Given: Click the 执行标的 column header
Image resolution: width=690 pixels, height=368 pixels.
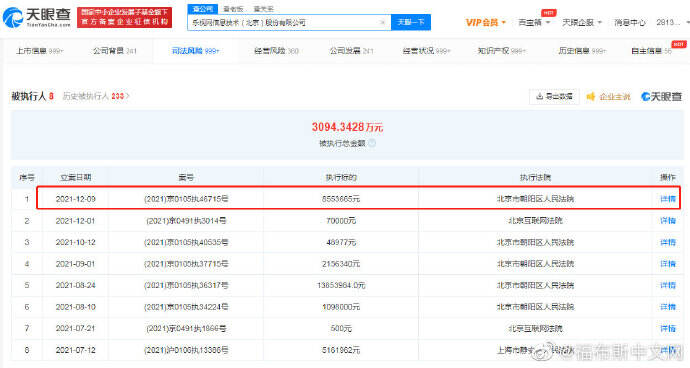Looking at the screenshot, I should pyautogui.click(x=341, y=177).
